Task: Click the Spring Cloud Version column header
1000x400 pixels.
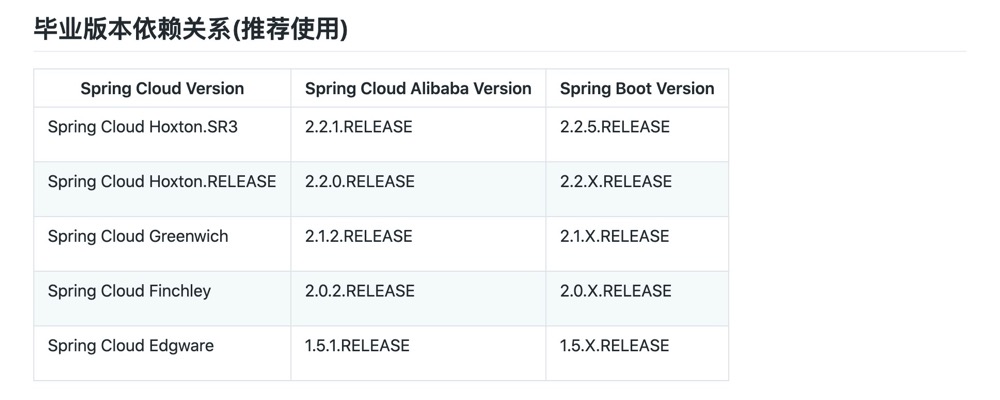Action: pos(162,88)
